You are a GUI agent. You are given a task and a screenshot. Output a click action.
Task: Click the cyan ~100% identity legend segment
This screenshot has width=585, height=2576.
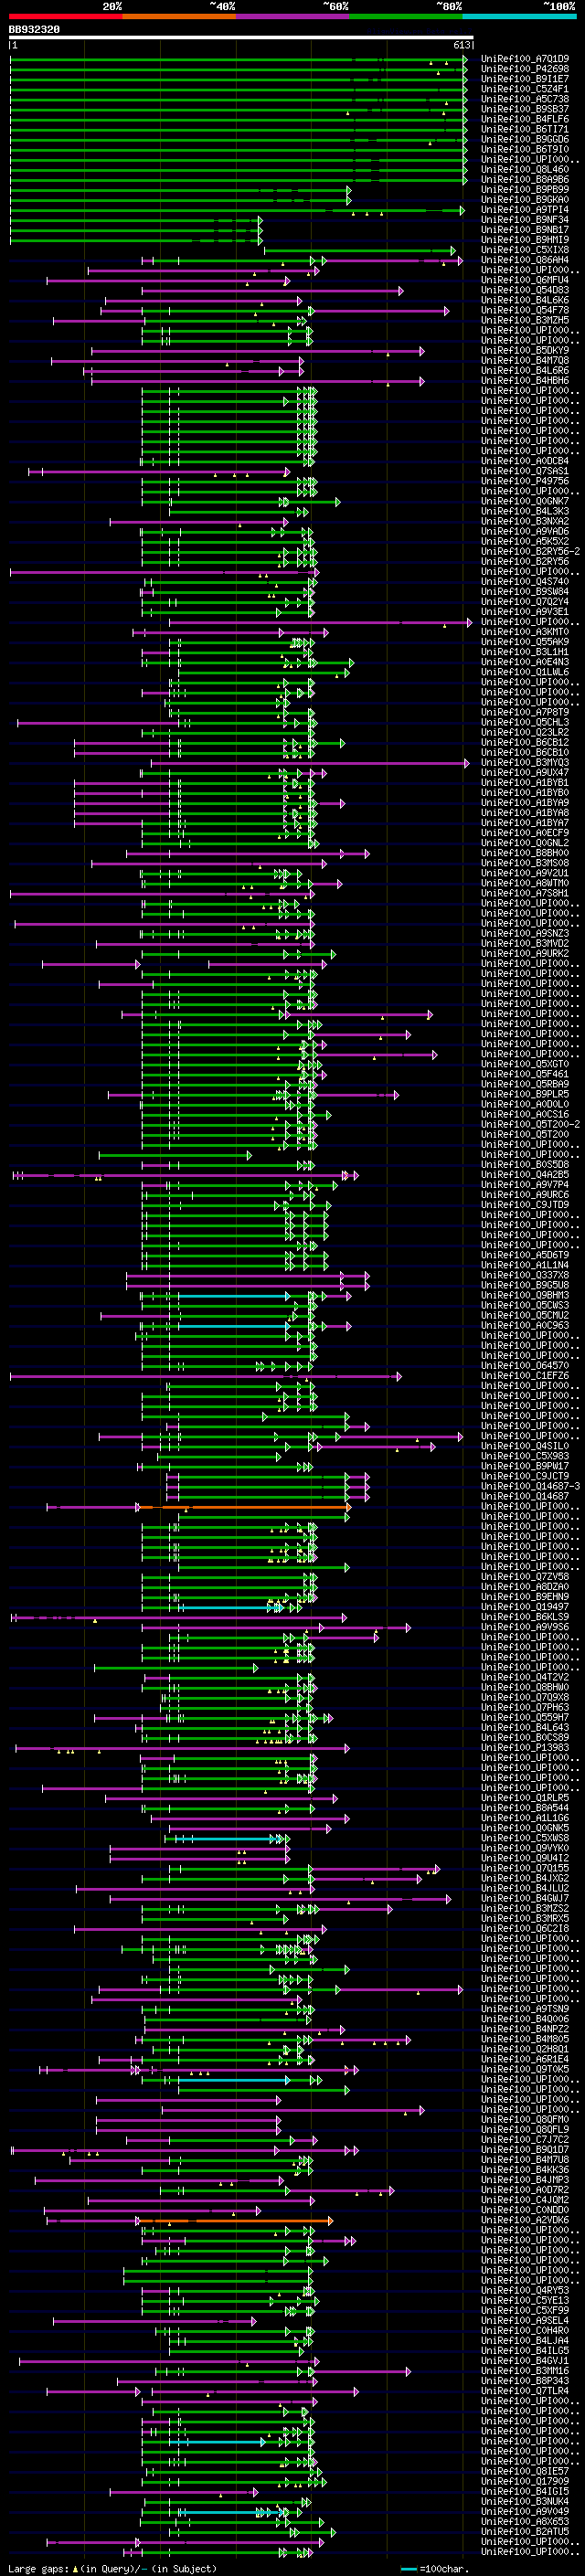coord(520,16)
